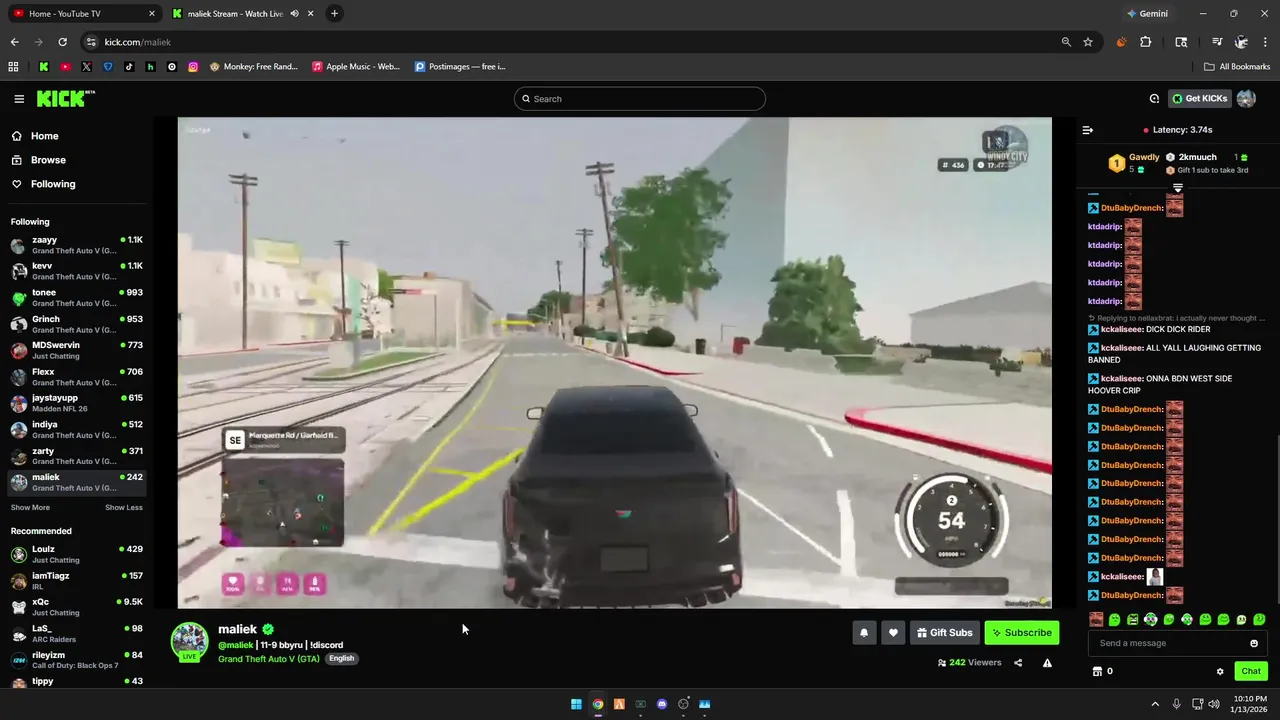
Task: Bookmark this page with star icon
Action: tap(1088, 42)
